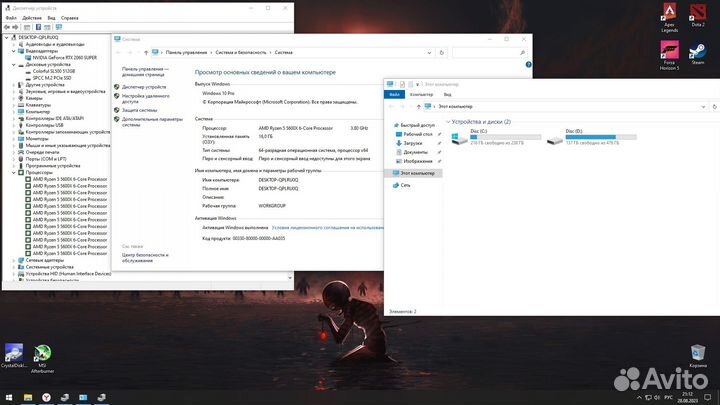Open the Steam desktop shortcut

tap(698, 53)
